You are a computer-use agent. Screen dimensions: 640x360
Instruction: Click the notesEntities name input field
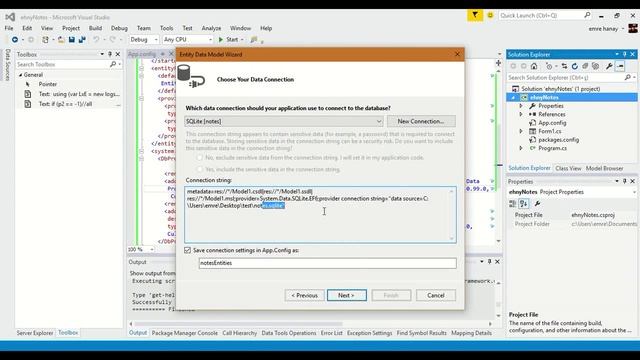328,263
